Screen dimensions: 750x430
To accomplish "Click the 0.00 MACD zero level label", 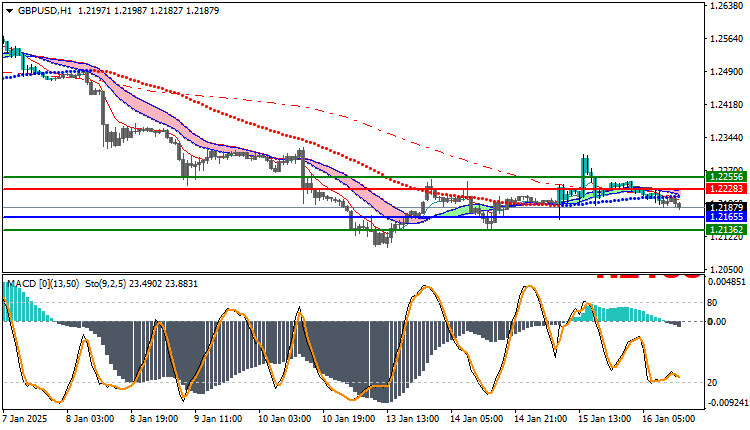I will point(717,322).
